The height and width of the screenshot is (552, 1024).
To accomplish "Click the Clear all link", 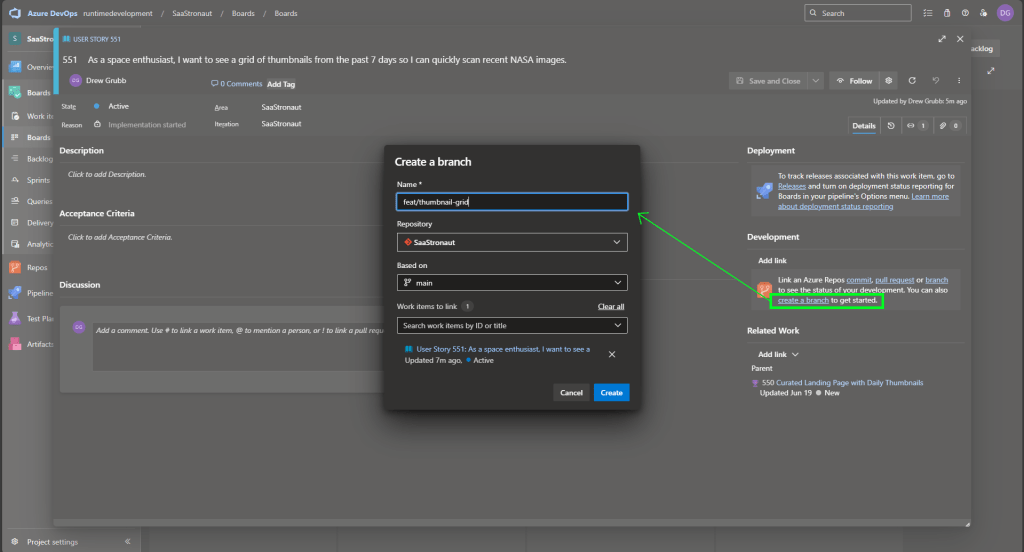I will coord(611,306).
